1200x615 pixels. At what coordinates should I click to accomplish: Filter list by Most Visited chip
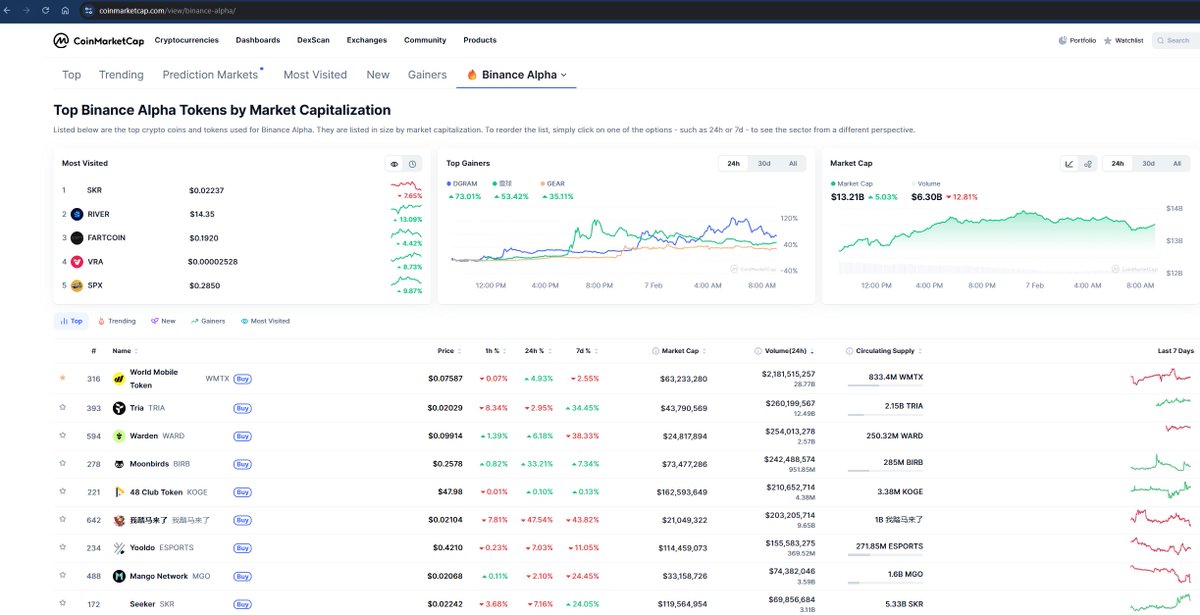(265, 321)
